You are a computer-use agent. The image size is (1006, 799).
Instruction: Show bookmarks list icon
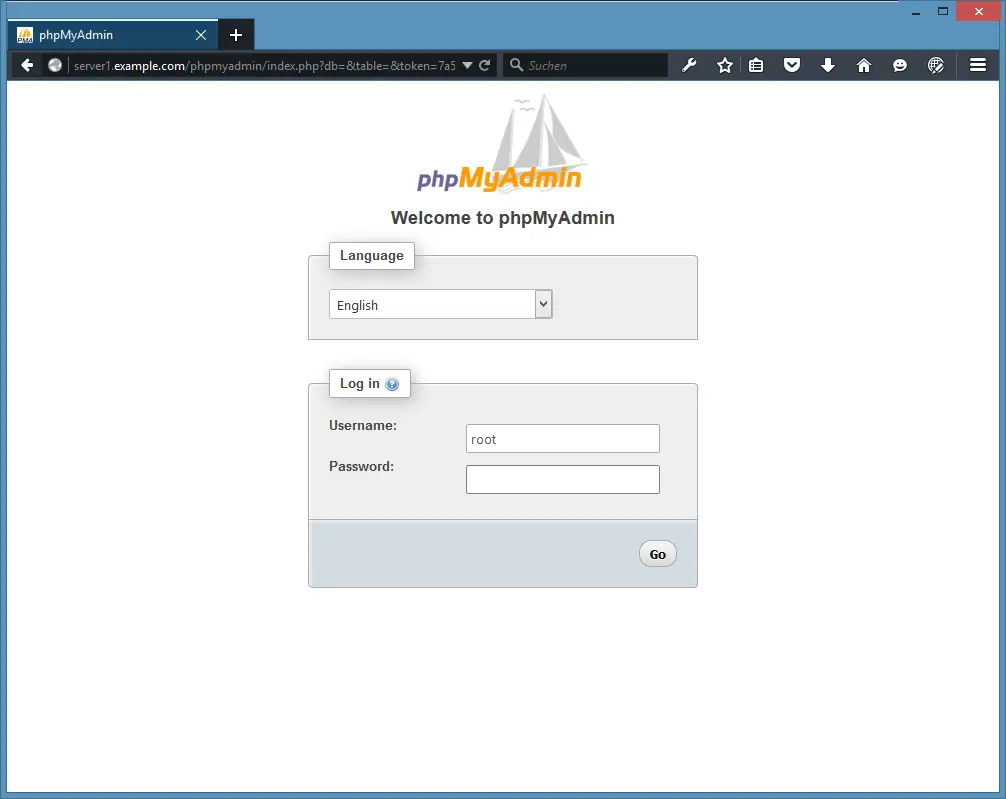[x=756, y=65]
